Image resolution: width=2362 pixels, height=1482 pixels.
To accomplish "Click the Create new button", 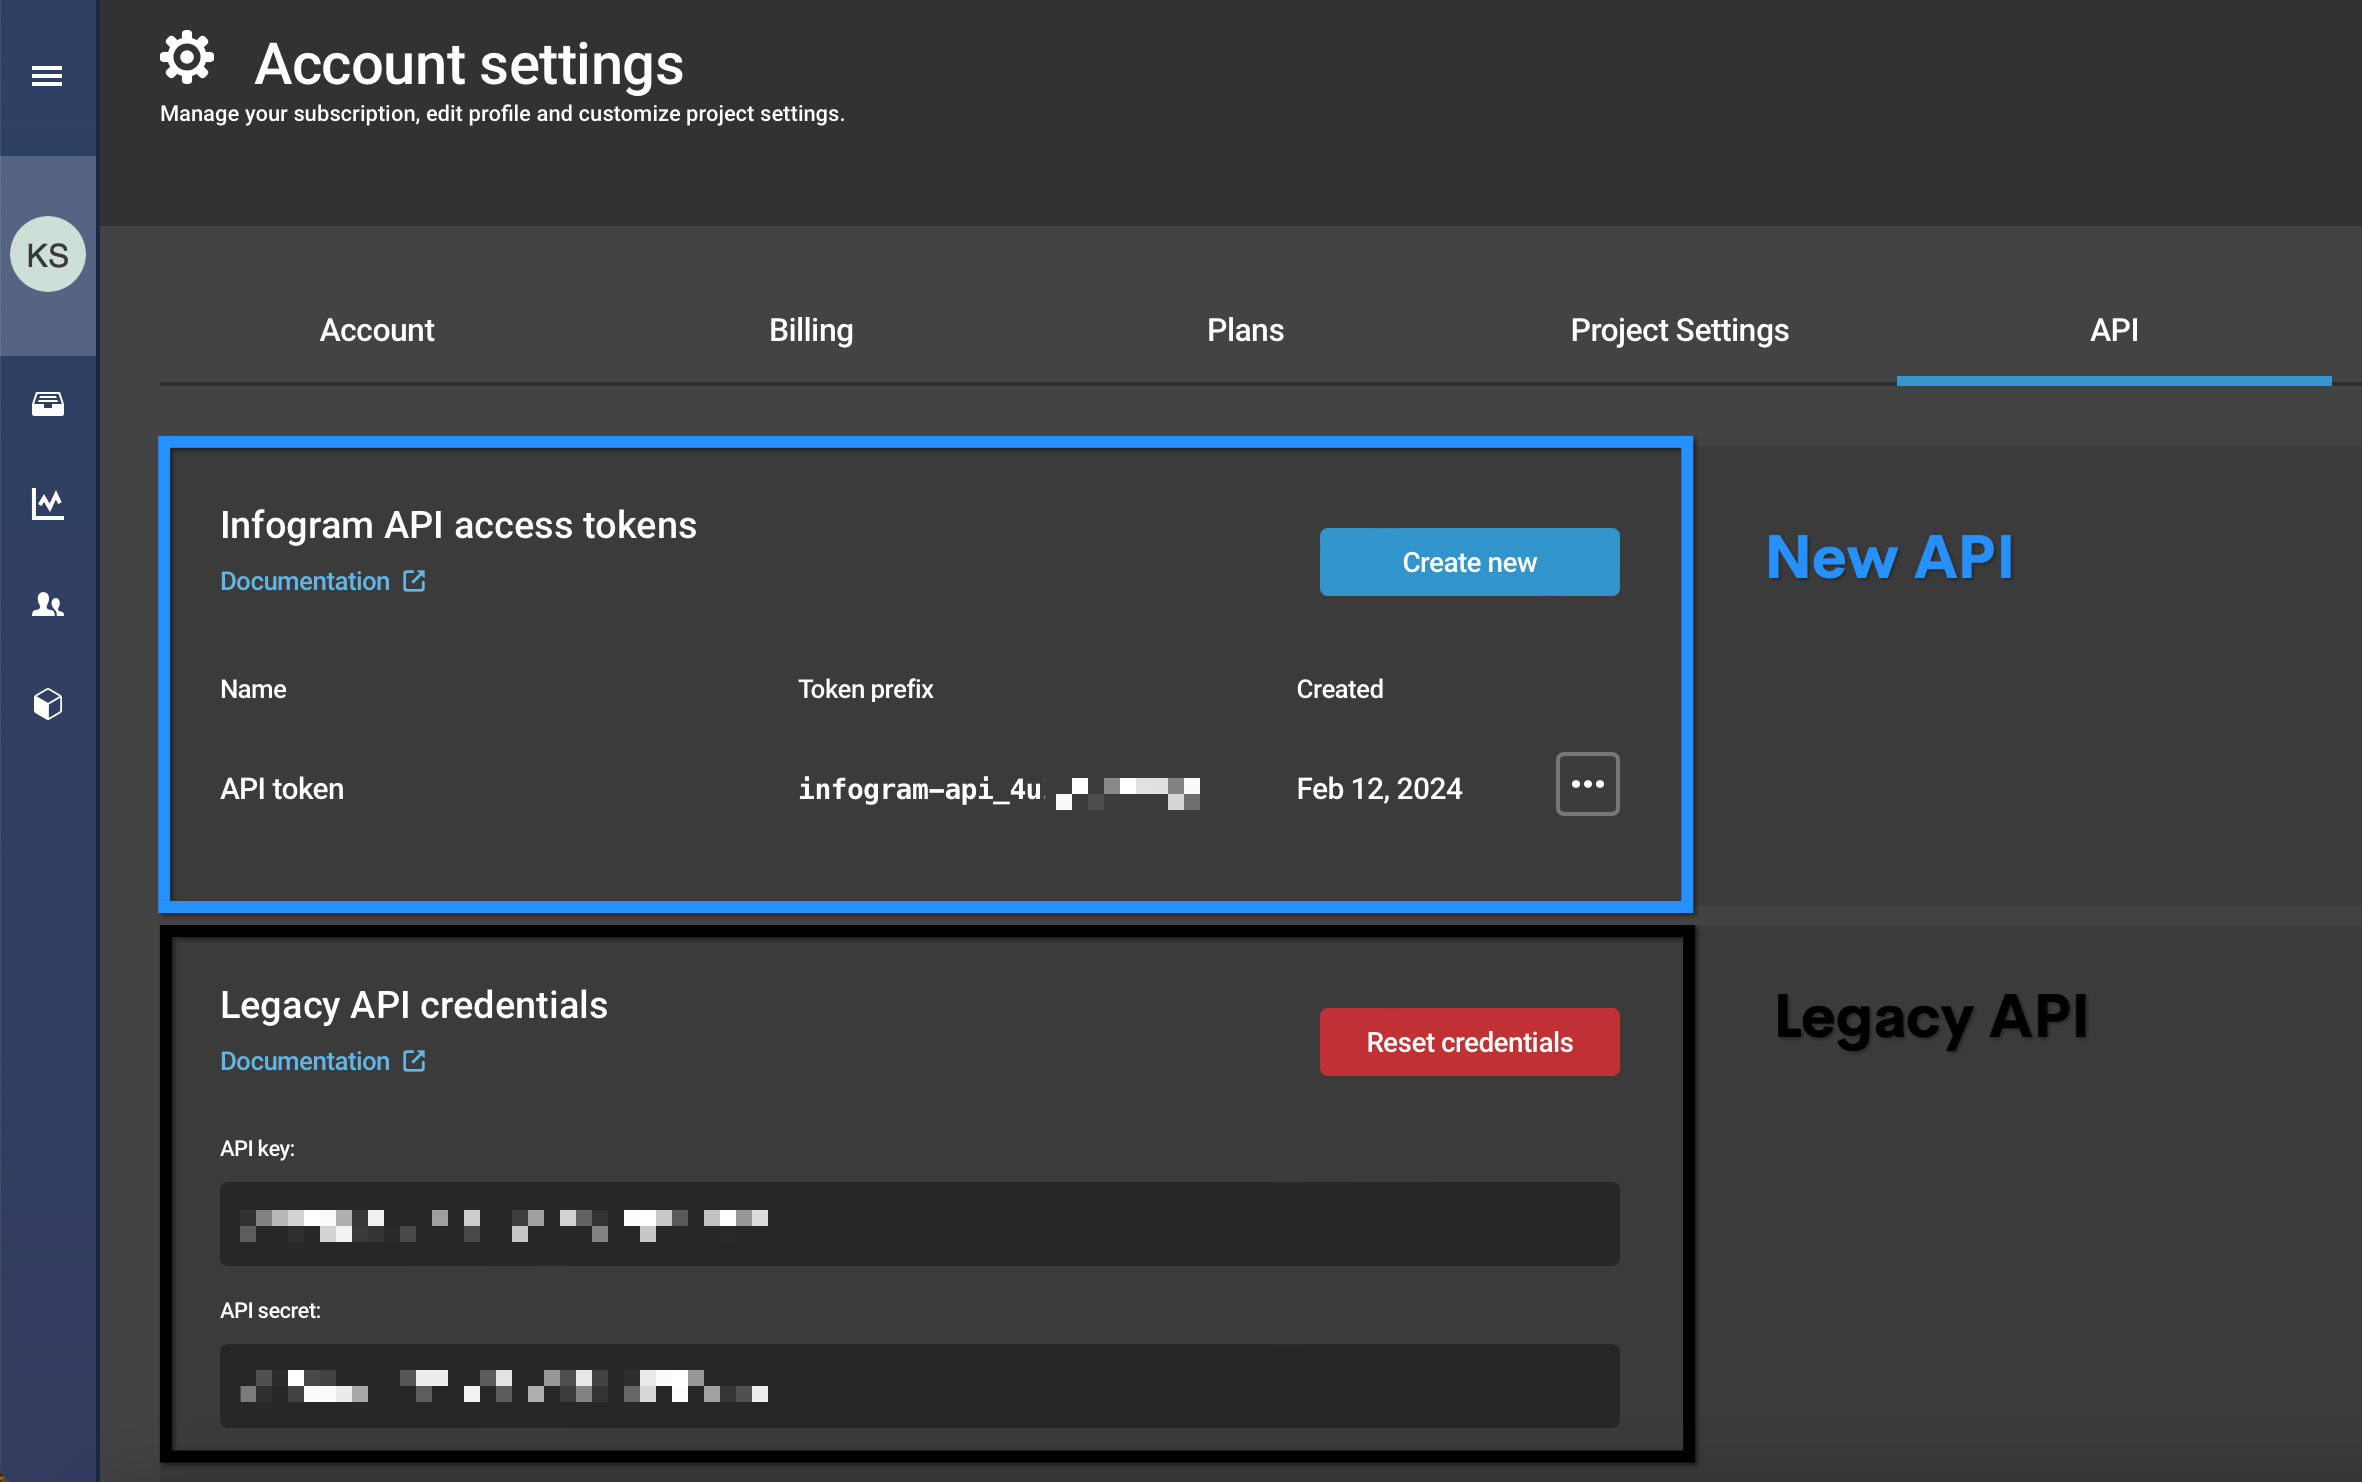I will click(x=1469, y=562).
